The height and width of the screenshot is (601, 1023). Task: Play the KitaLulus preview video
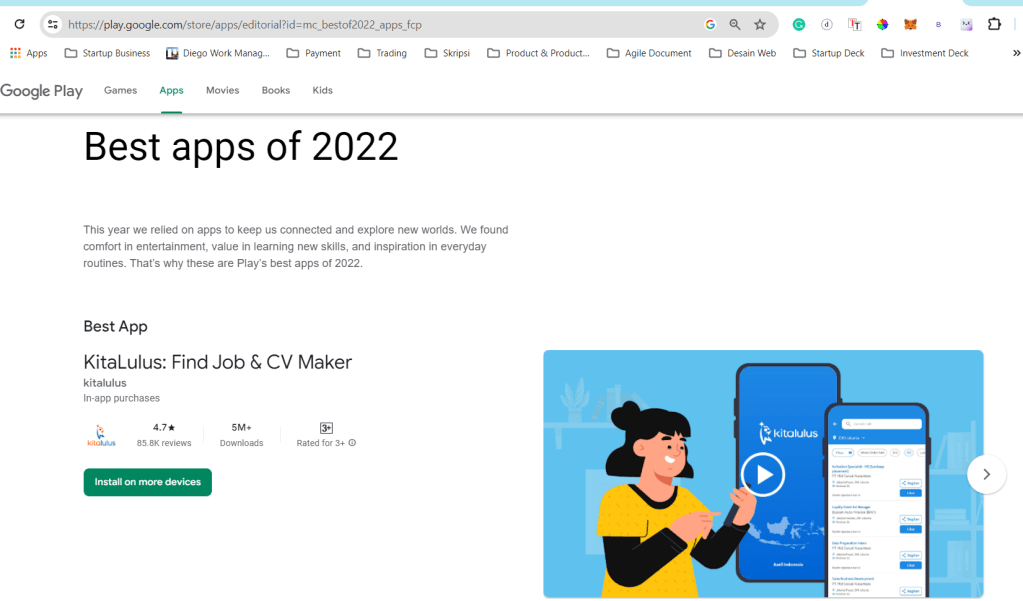coord(763,474)
